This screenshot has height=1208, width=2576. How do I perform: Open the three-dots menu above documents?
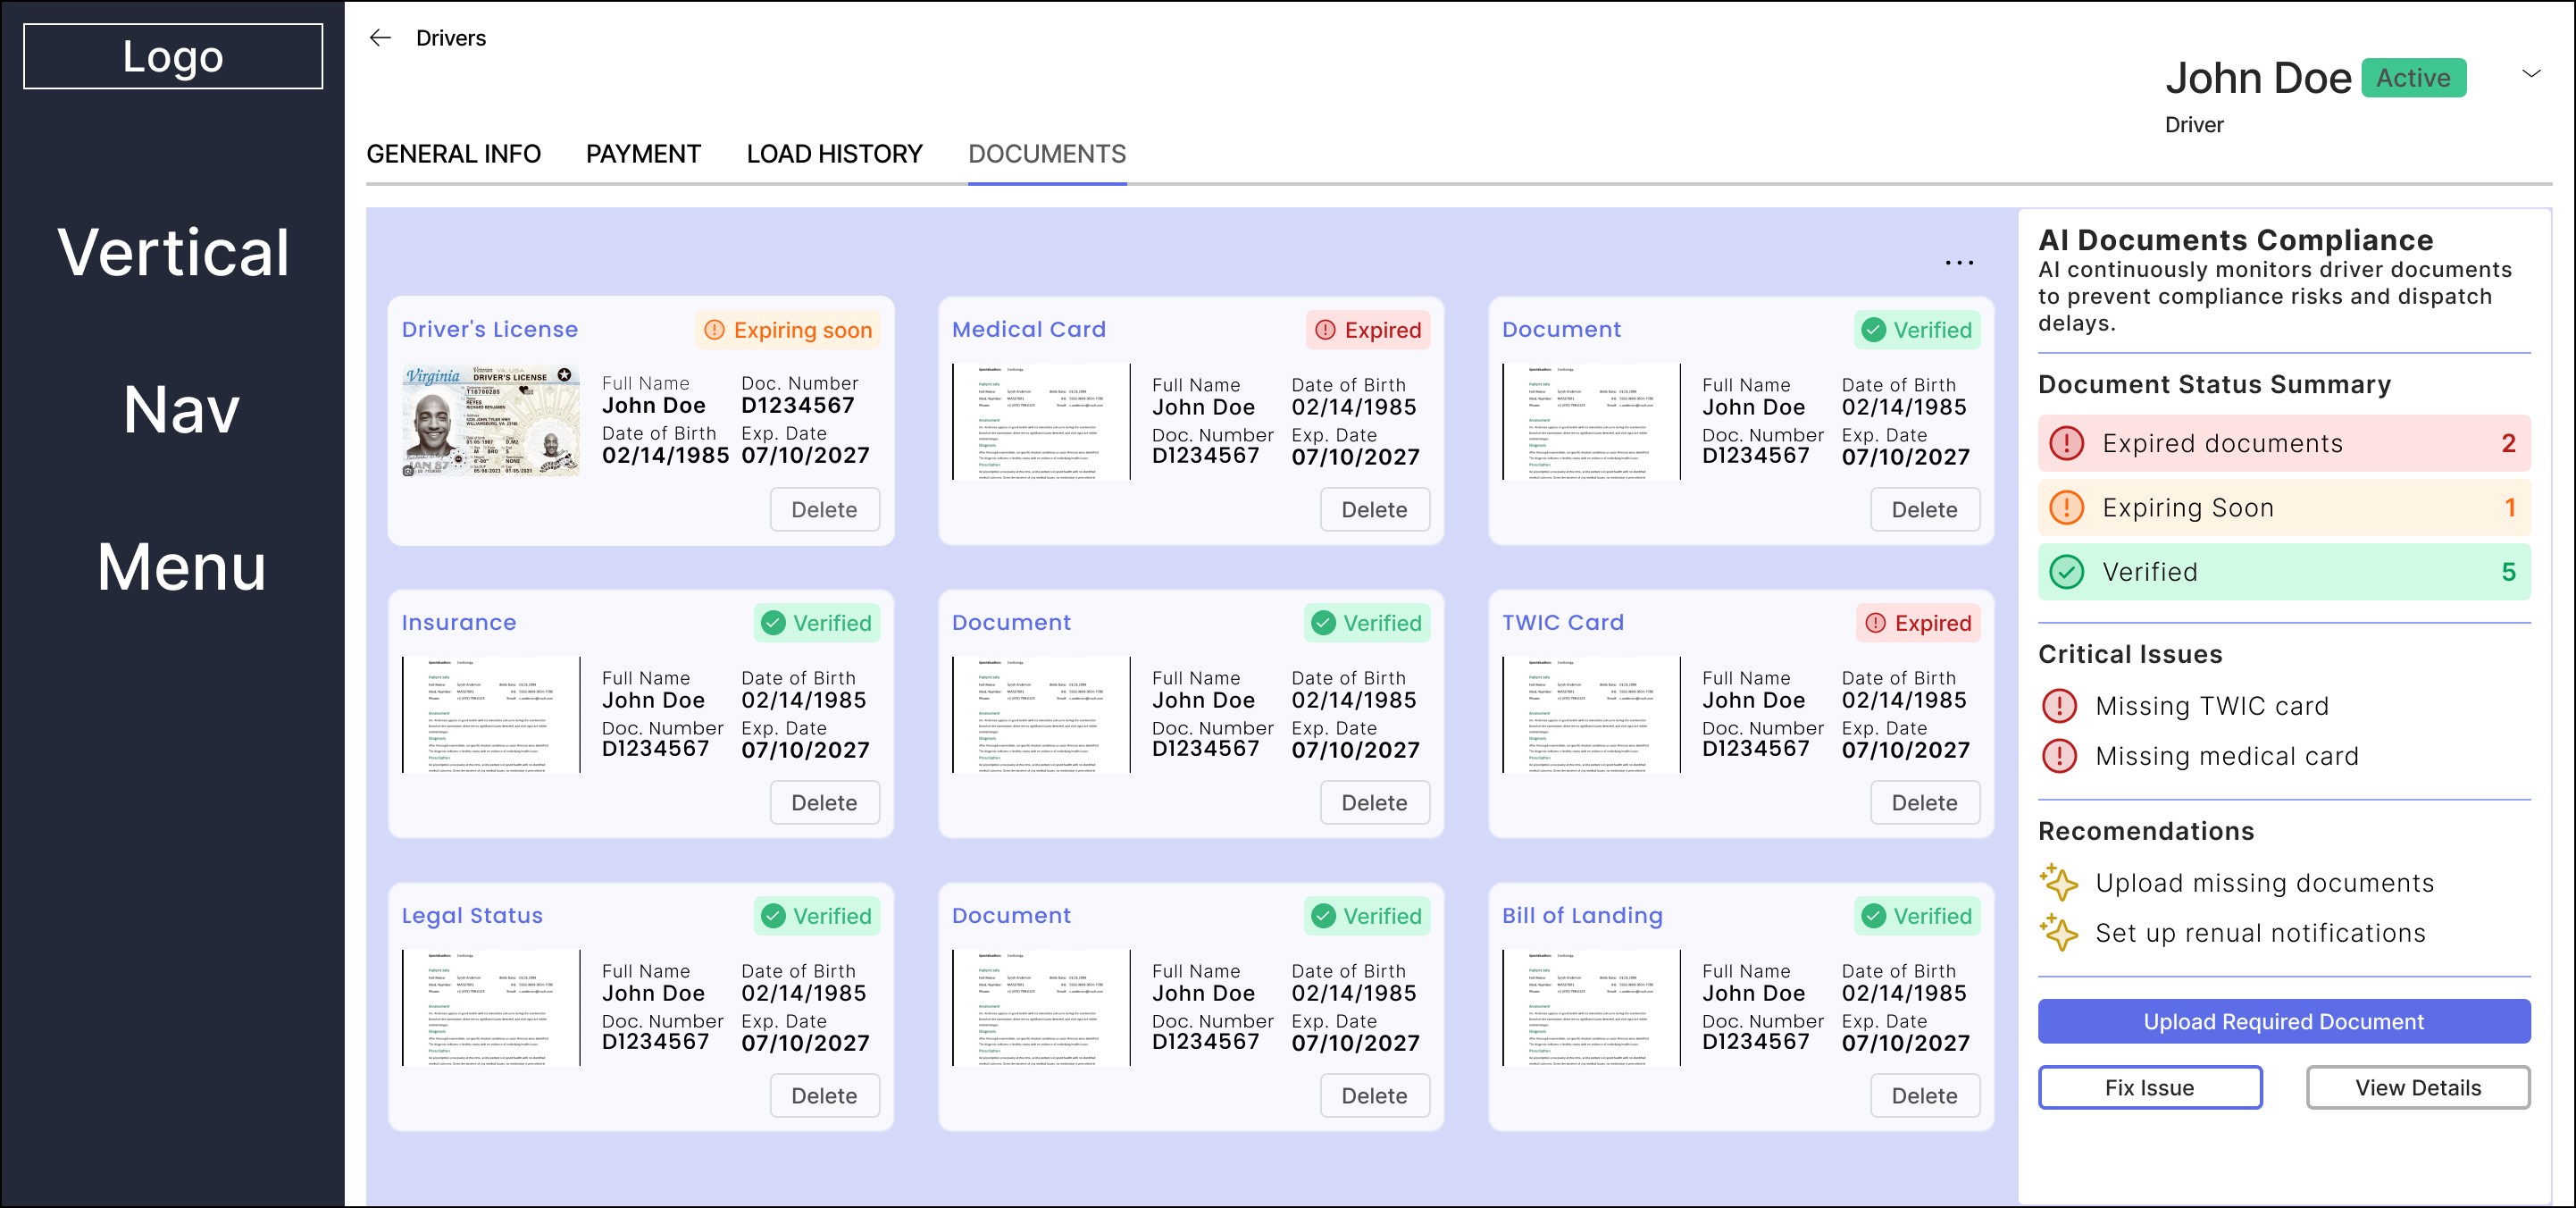click(1958, 263)
